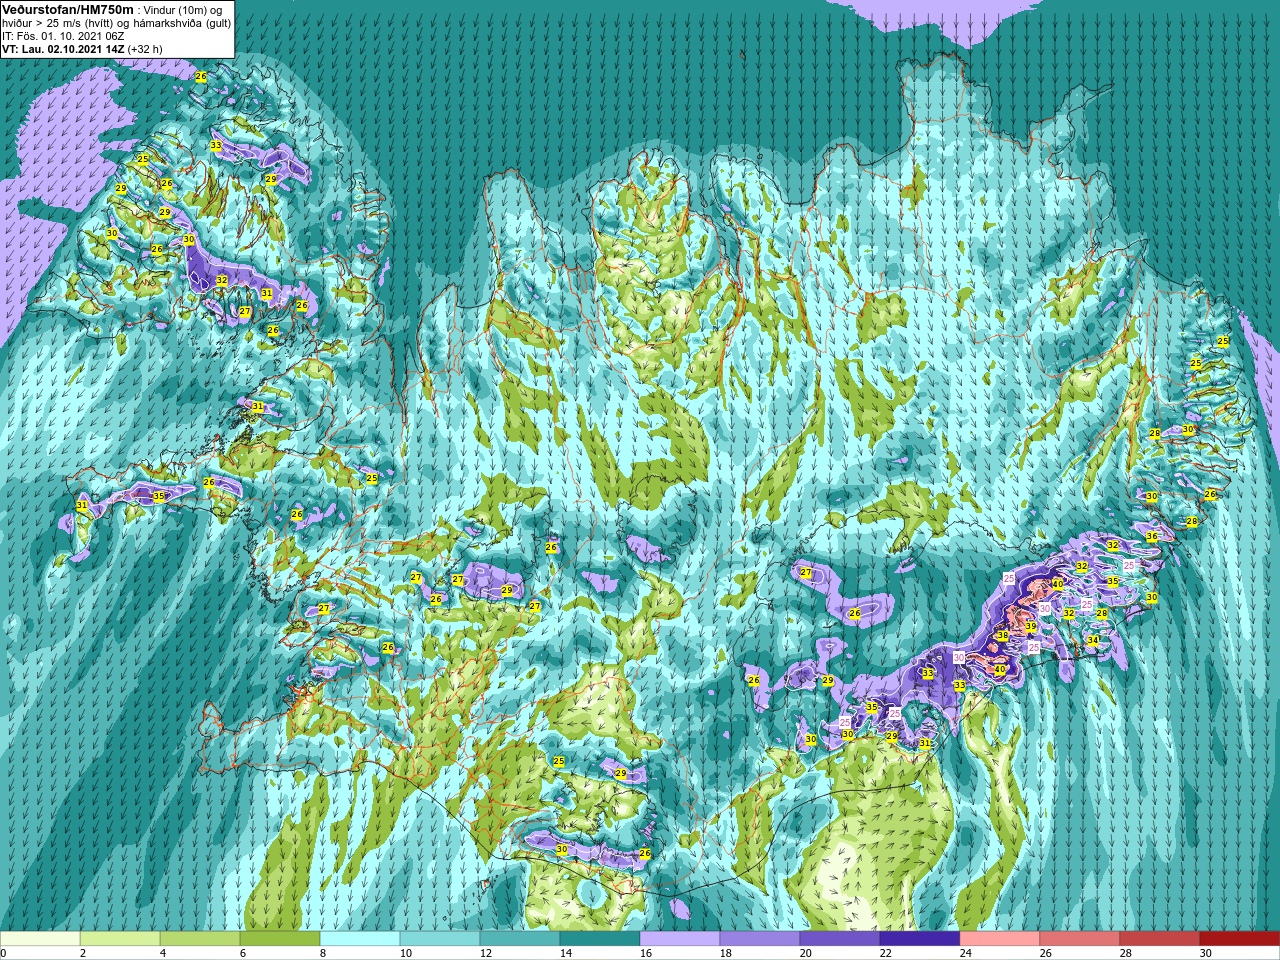This screenshot has width=1280, height=960.
Task: Click the dark teal 14–16 legend swatch
Action: pos(600,939)
